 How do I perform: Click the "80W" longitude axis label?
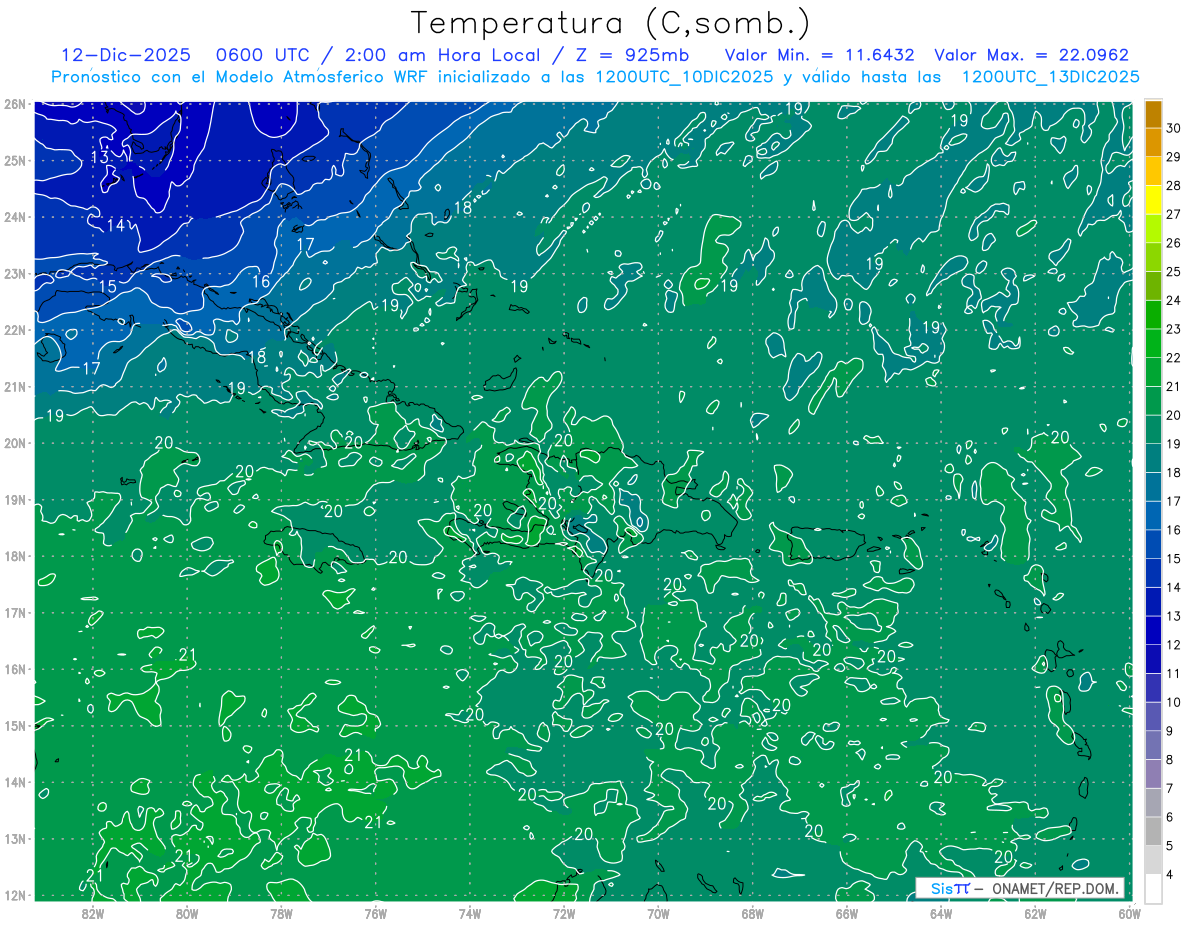coord(186,912)
